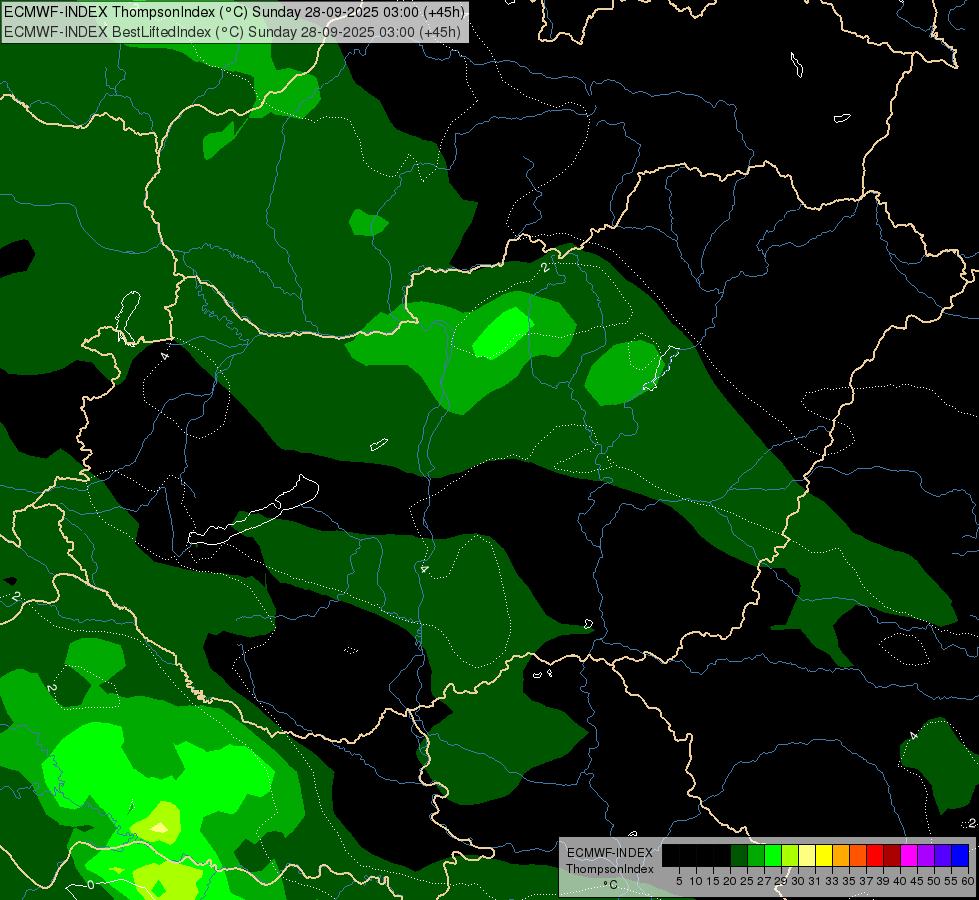
Task: Click the legend tick value 30
Action: click(798, 881)
